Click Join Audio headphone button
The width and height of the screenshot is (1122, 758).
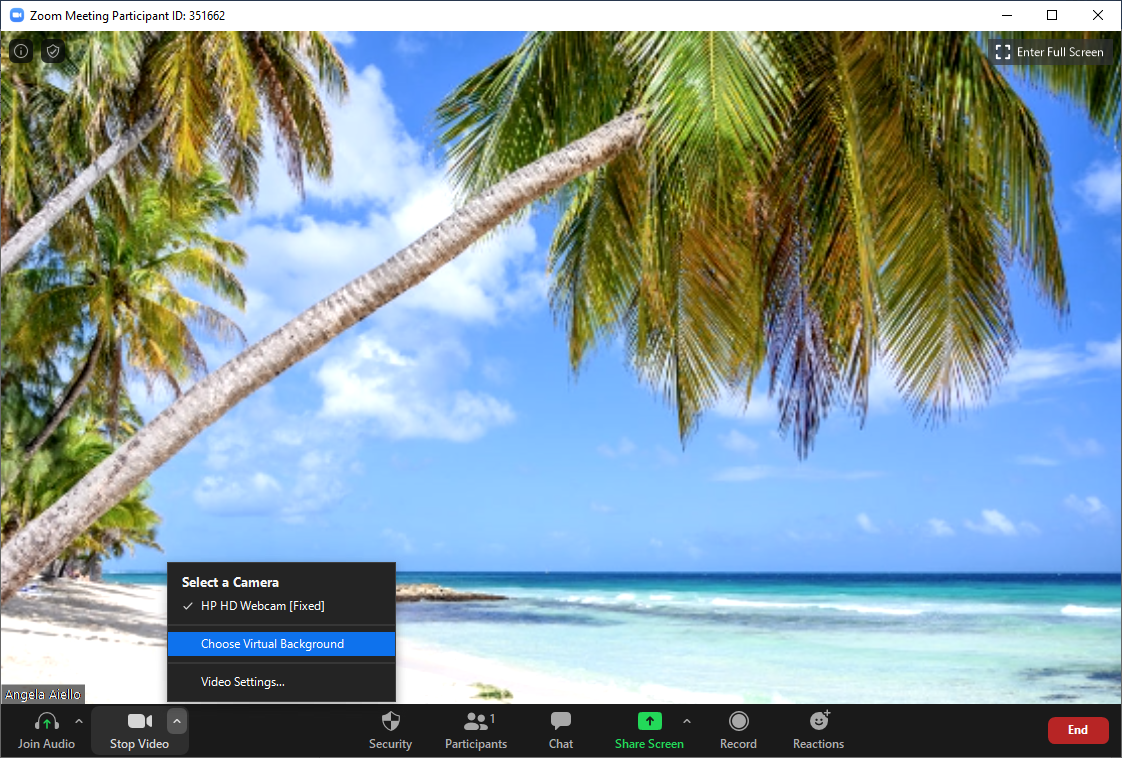pyautogui.click(x=46, y=731)
